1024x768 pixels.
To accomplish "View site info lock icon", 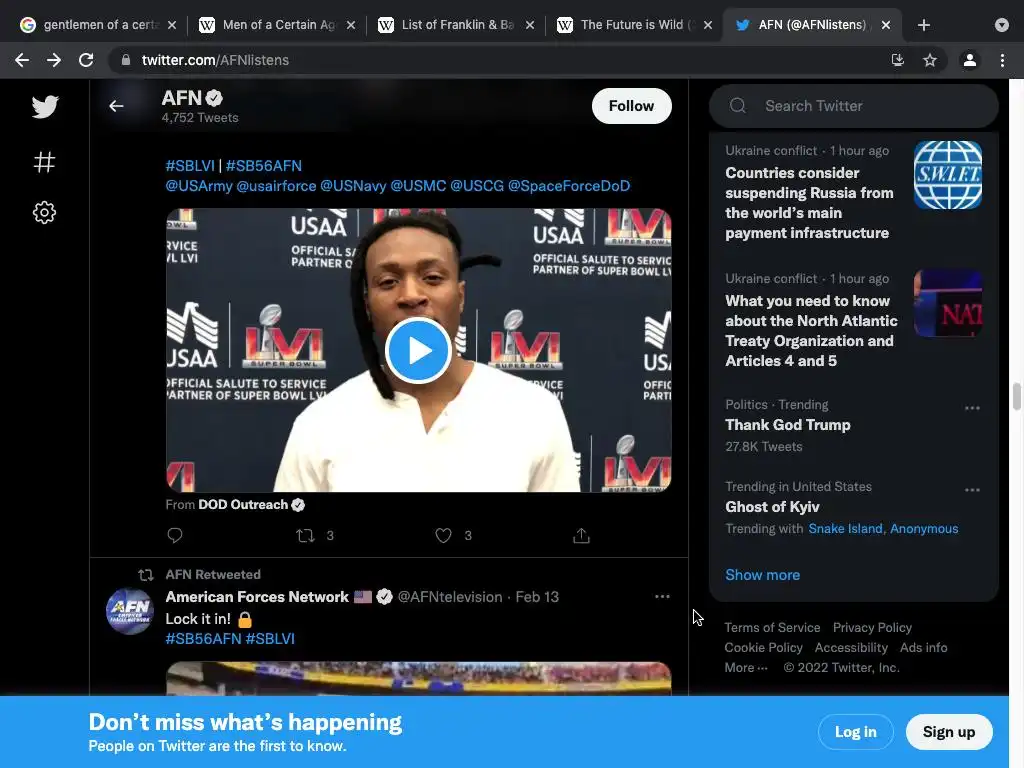I will pos(125,60).
